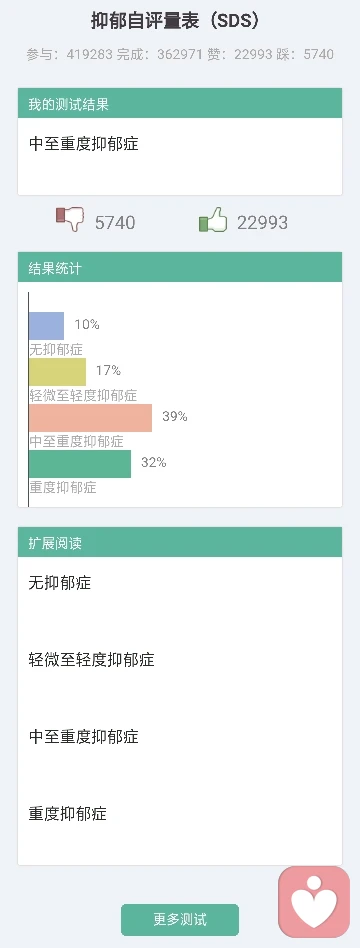Click the 扩展阅读 section header
This screenshot has height=948, width=360.
point(180,542)
